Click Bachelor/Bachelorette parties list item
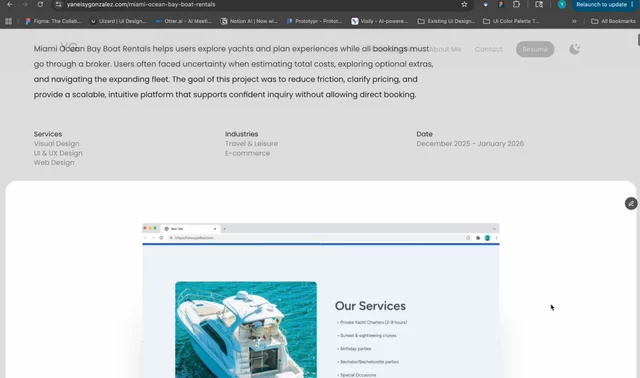640x378 pixels. pos(368,362)
